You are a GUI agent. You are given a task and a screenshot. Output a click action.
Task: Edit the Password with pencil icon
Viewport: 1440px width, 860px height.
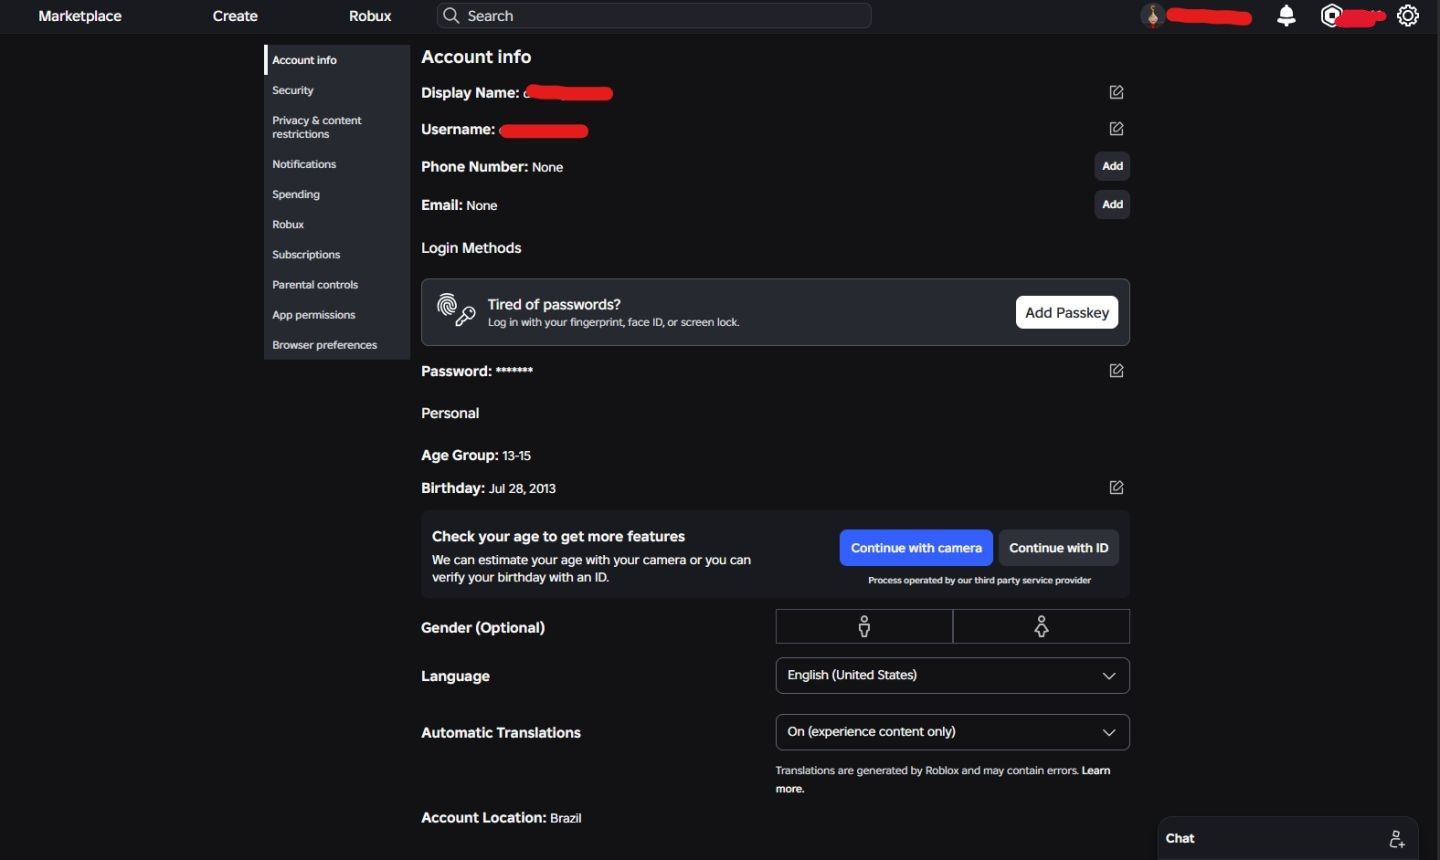[x=1116, y=371]
